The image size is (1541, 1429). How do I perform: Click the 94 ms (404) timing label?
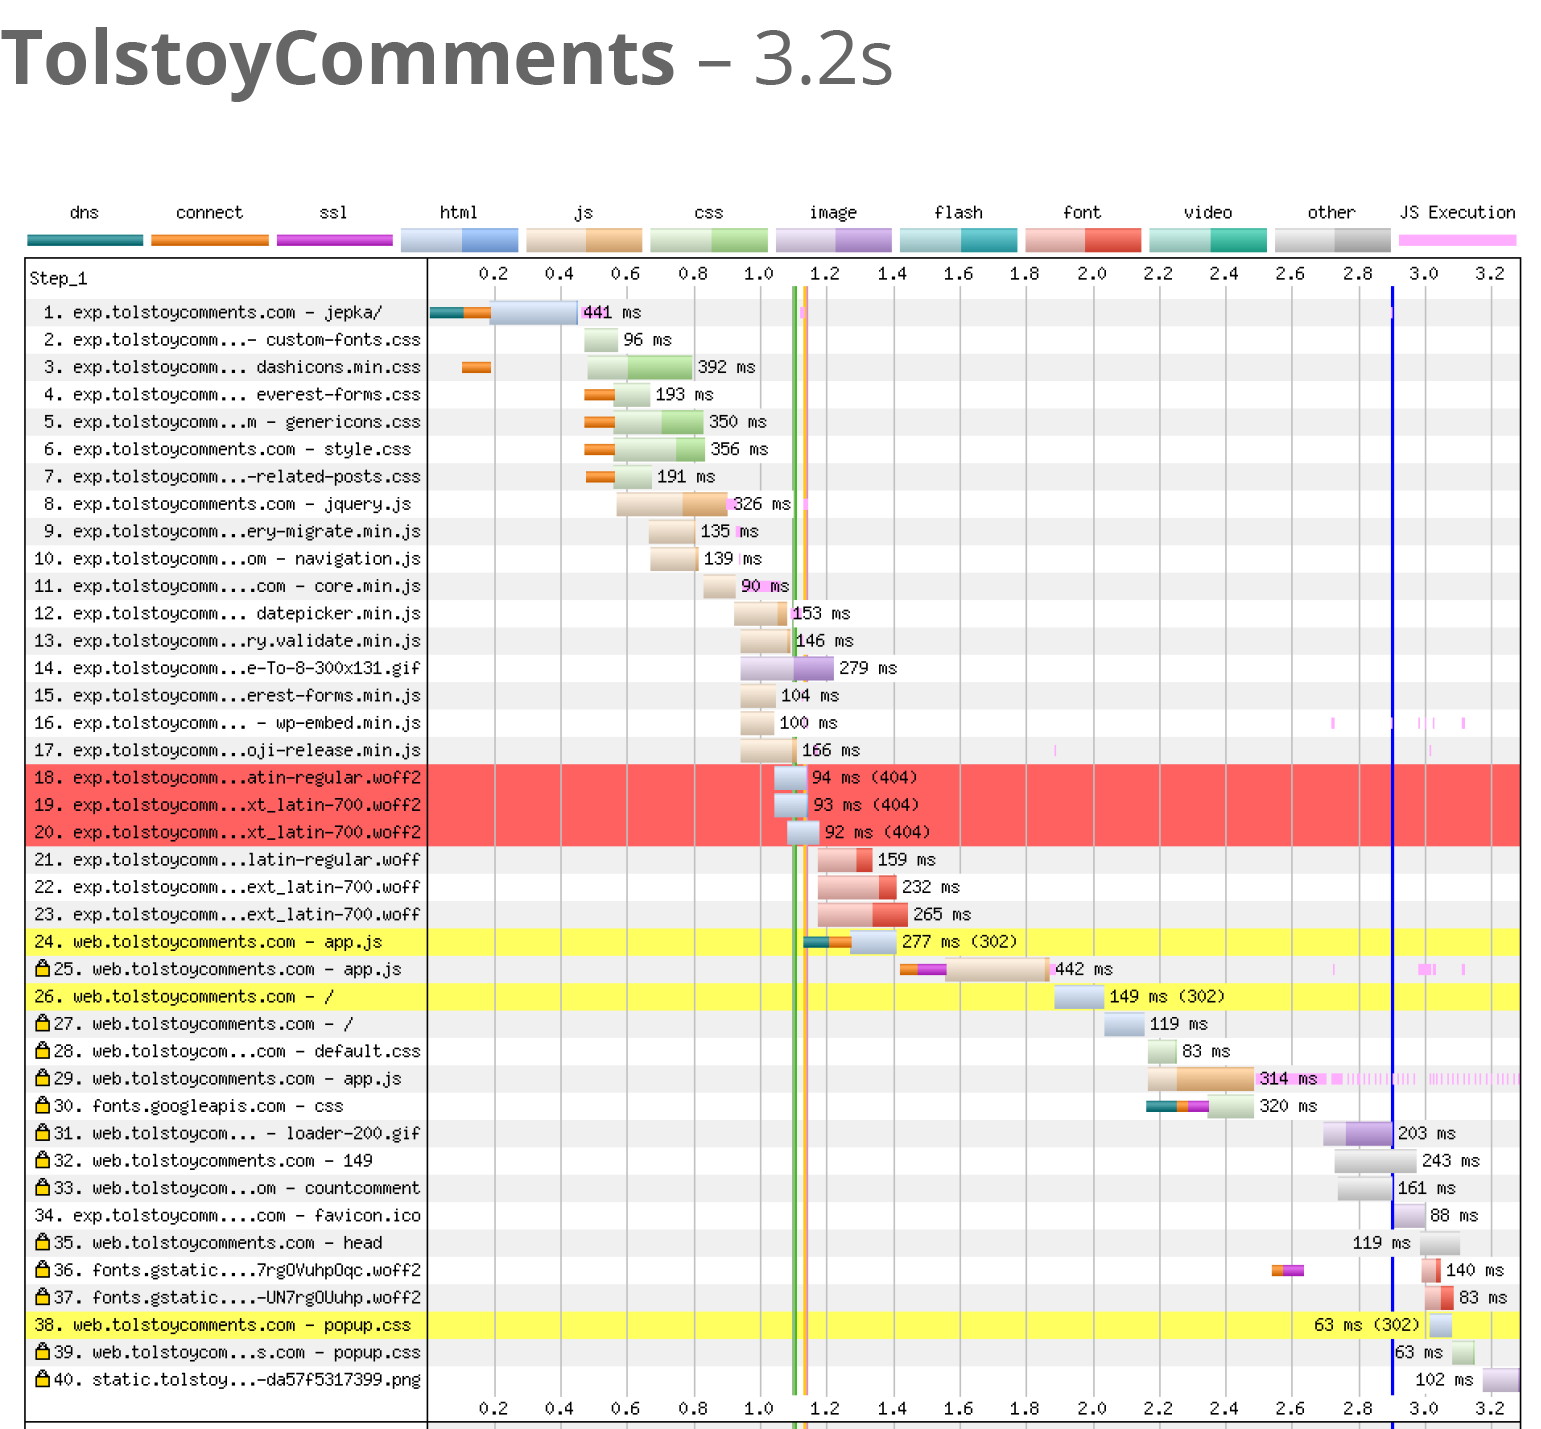865,777
